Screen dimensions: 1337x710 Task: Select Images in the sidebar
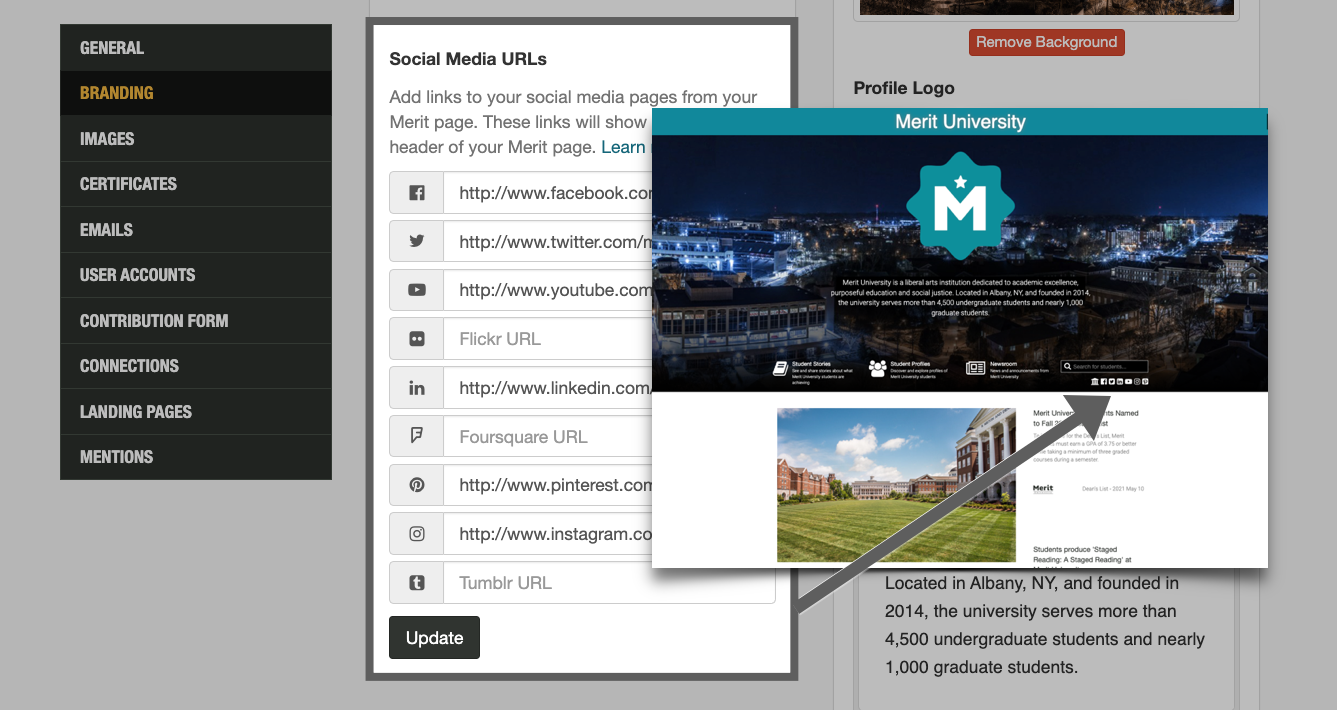click(x=107, y=139)
